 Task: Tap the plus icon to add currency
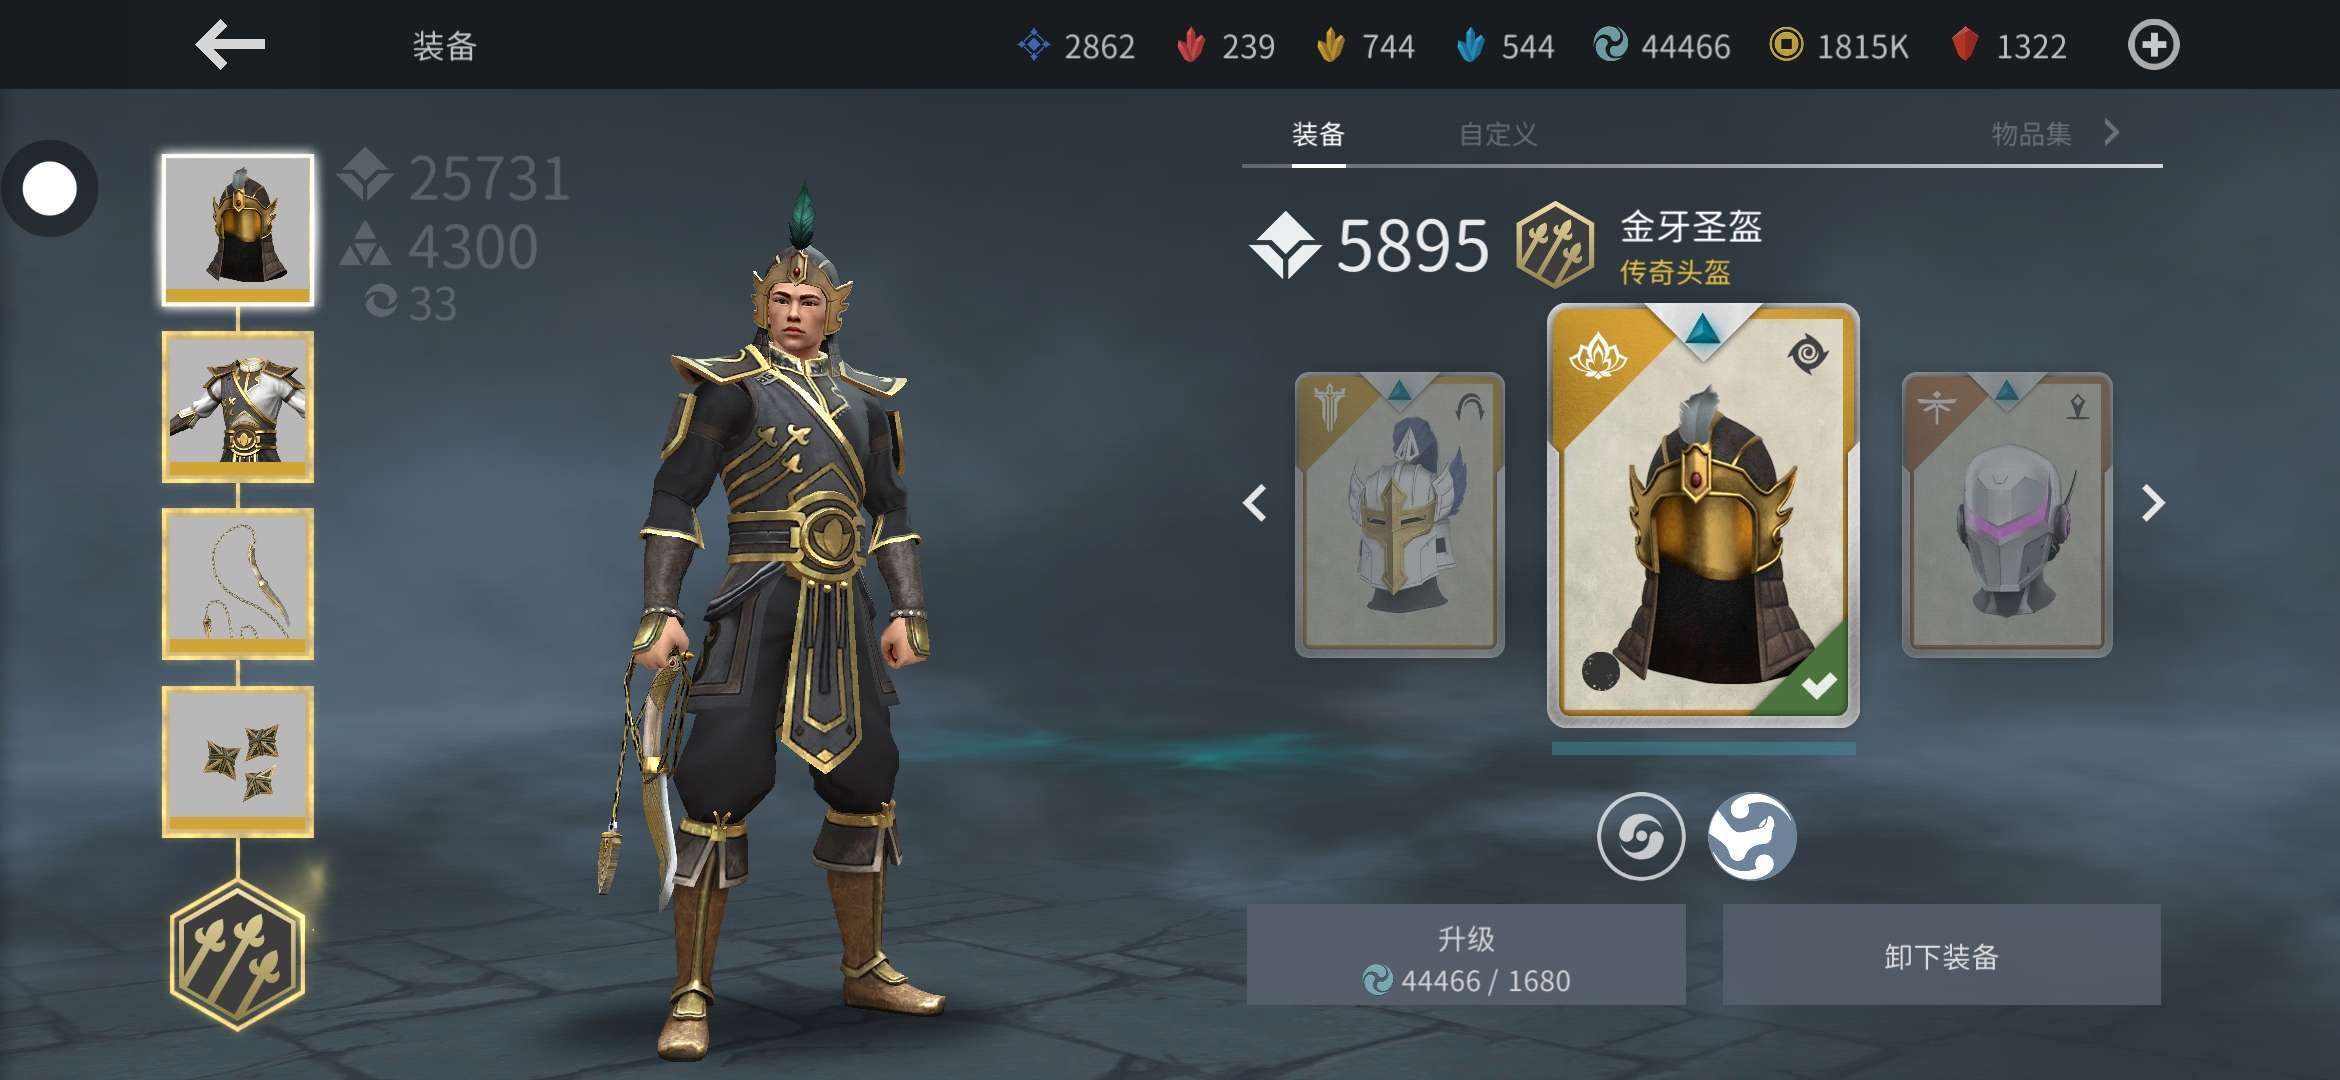coord(2153,45)
